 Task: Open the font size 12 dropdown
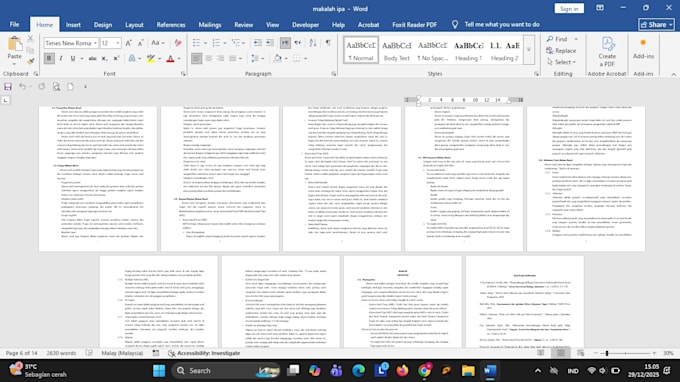(118, 43)
